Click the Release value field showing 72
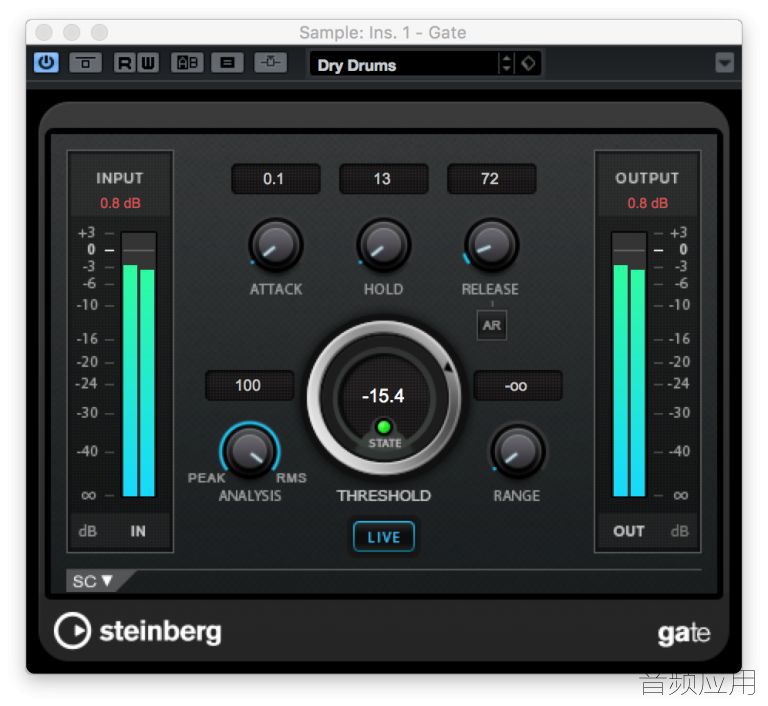The height and width of the screenshot is (706, 768). coord(491,179)
